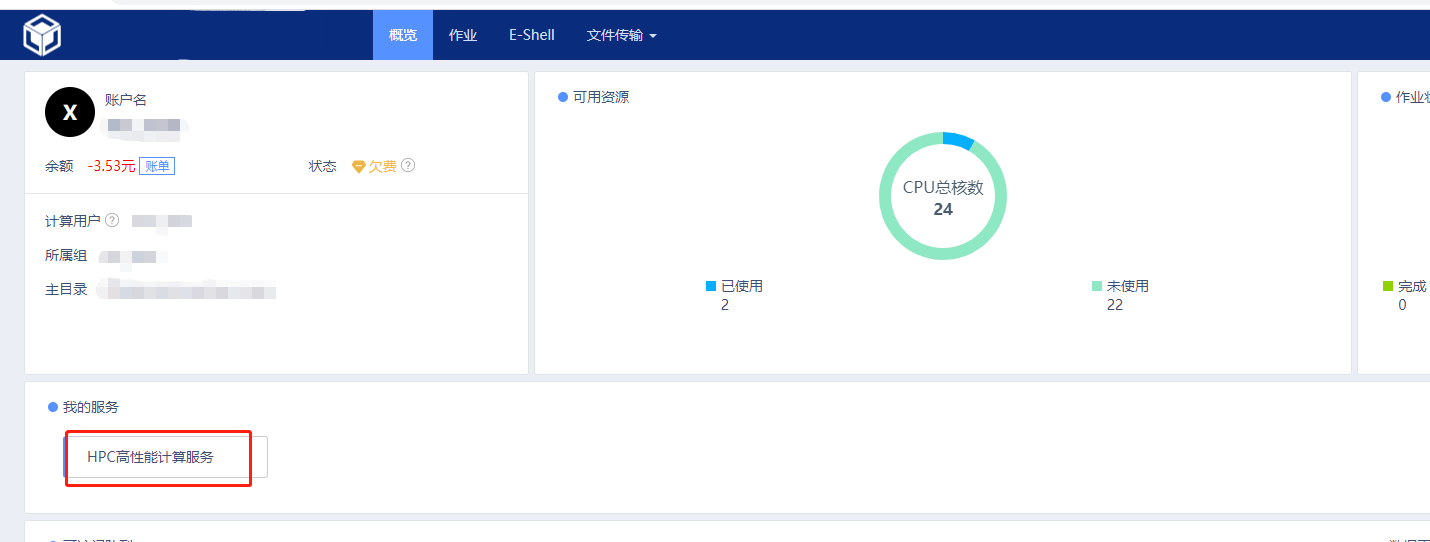The width and height of the screenshot is (1430, 542).
Task: Click the blue dot beside 可用资源
Action: [563, 98]
